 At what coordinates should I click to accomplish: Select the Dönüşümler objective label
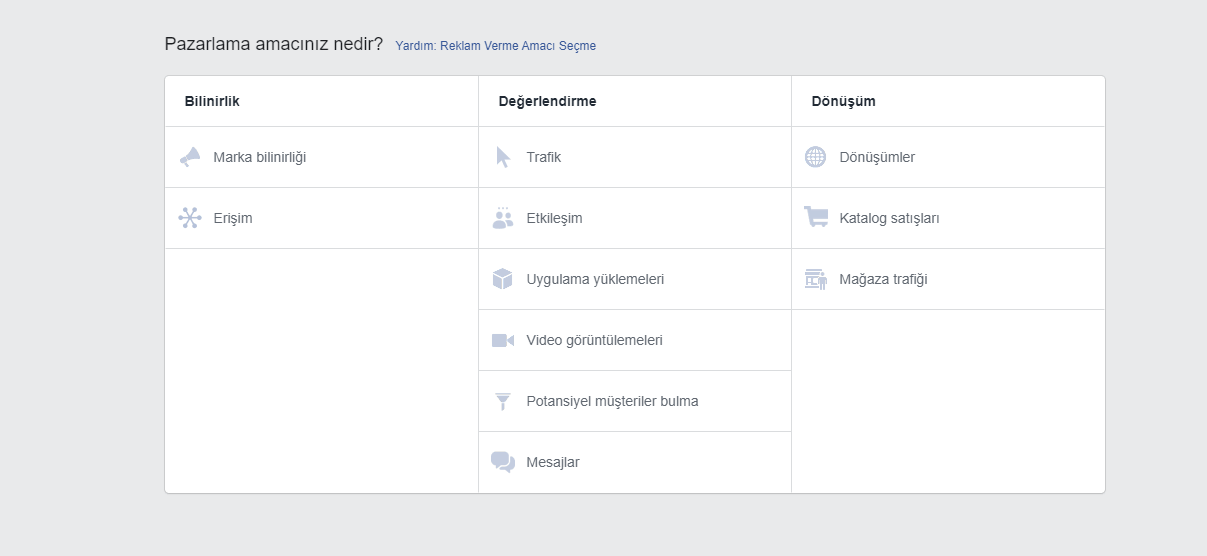tap(878, 157)
